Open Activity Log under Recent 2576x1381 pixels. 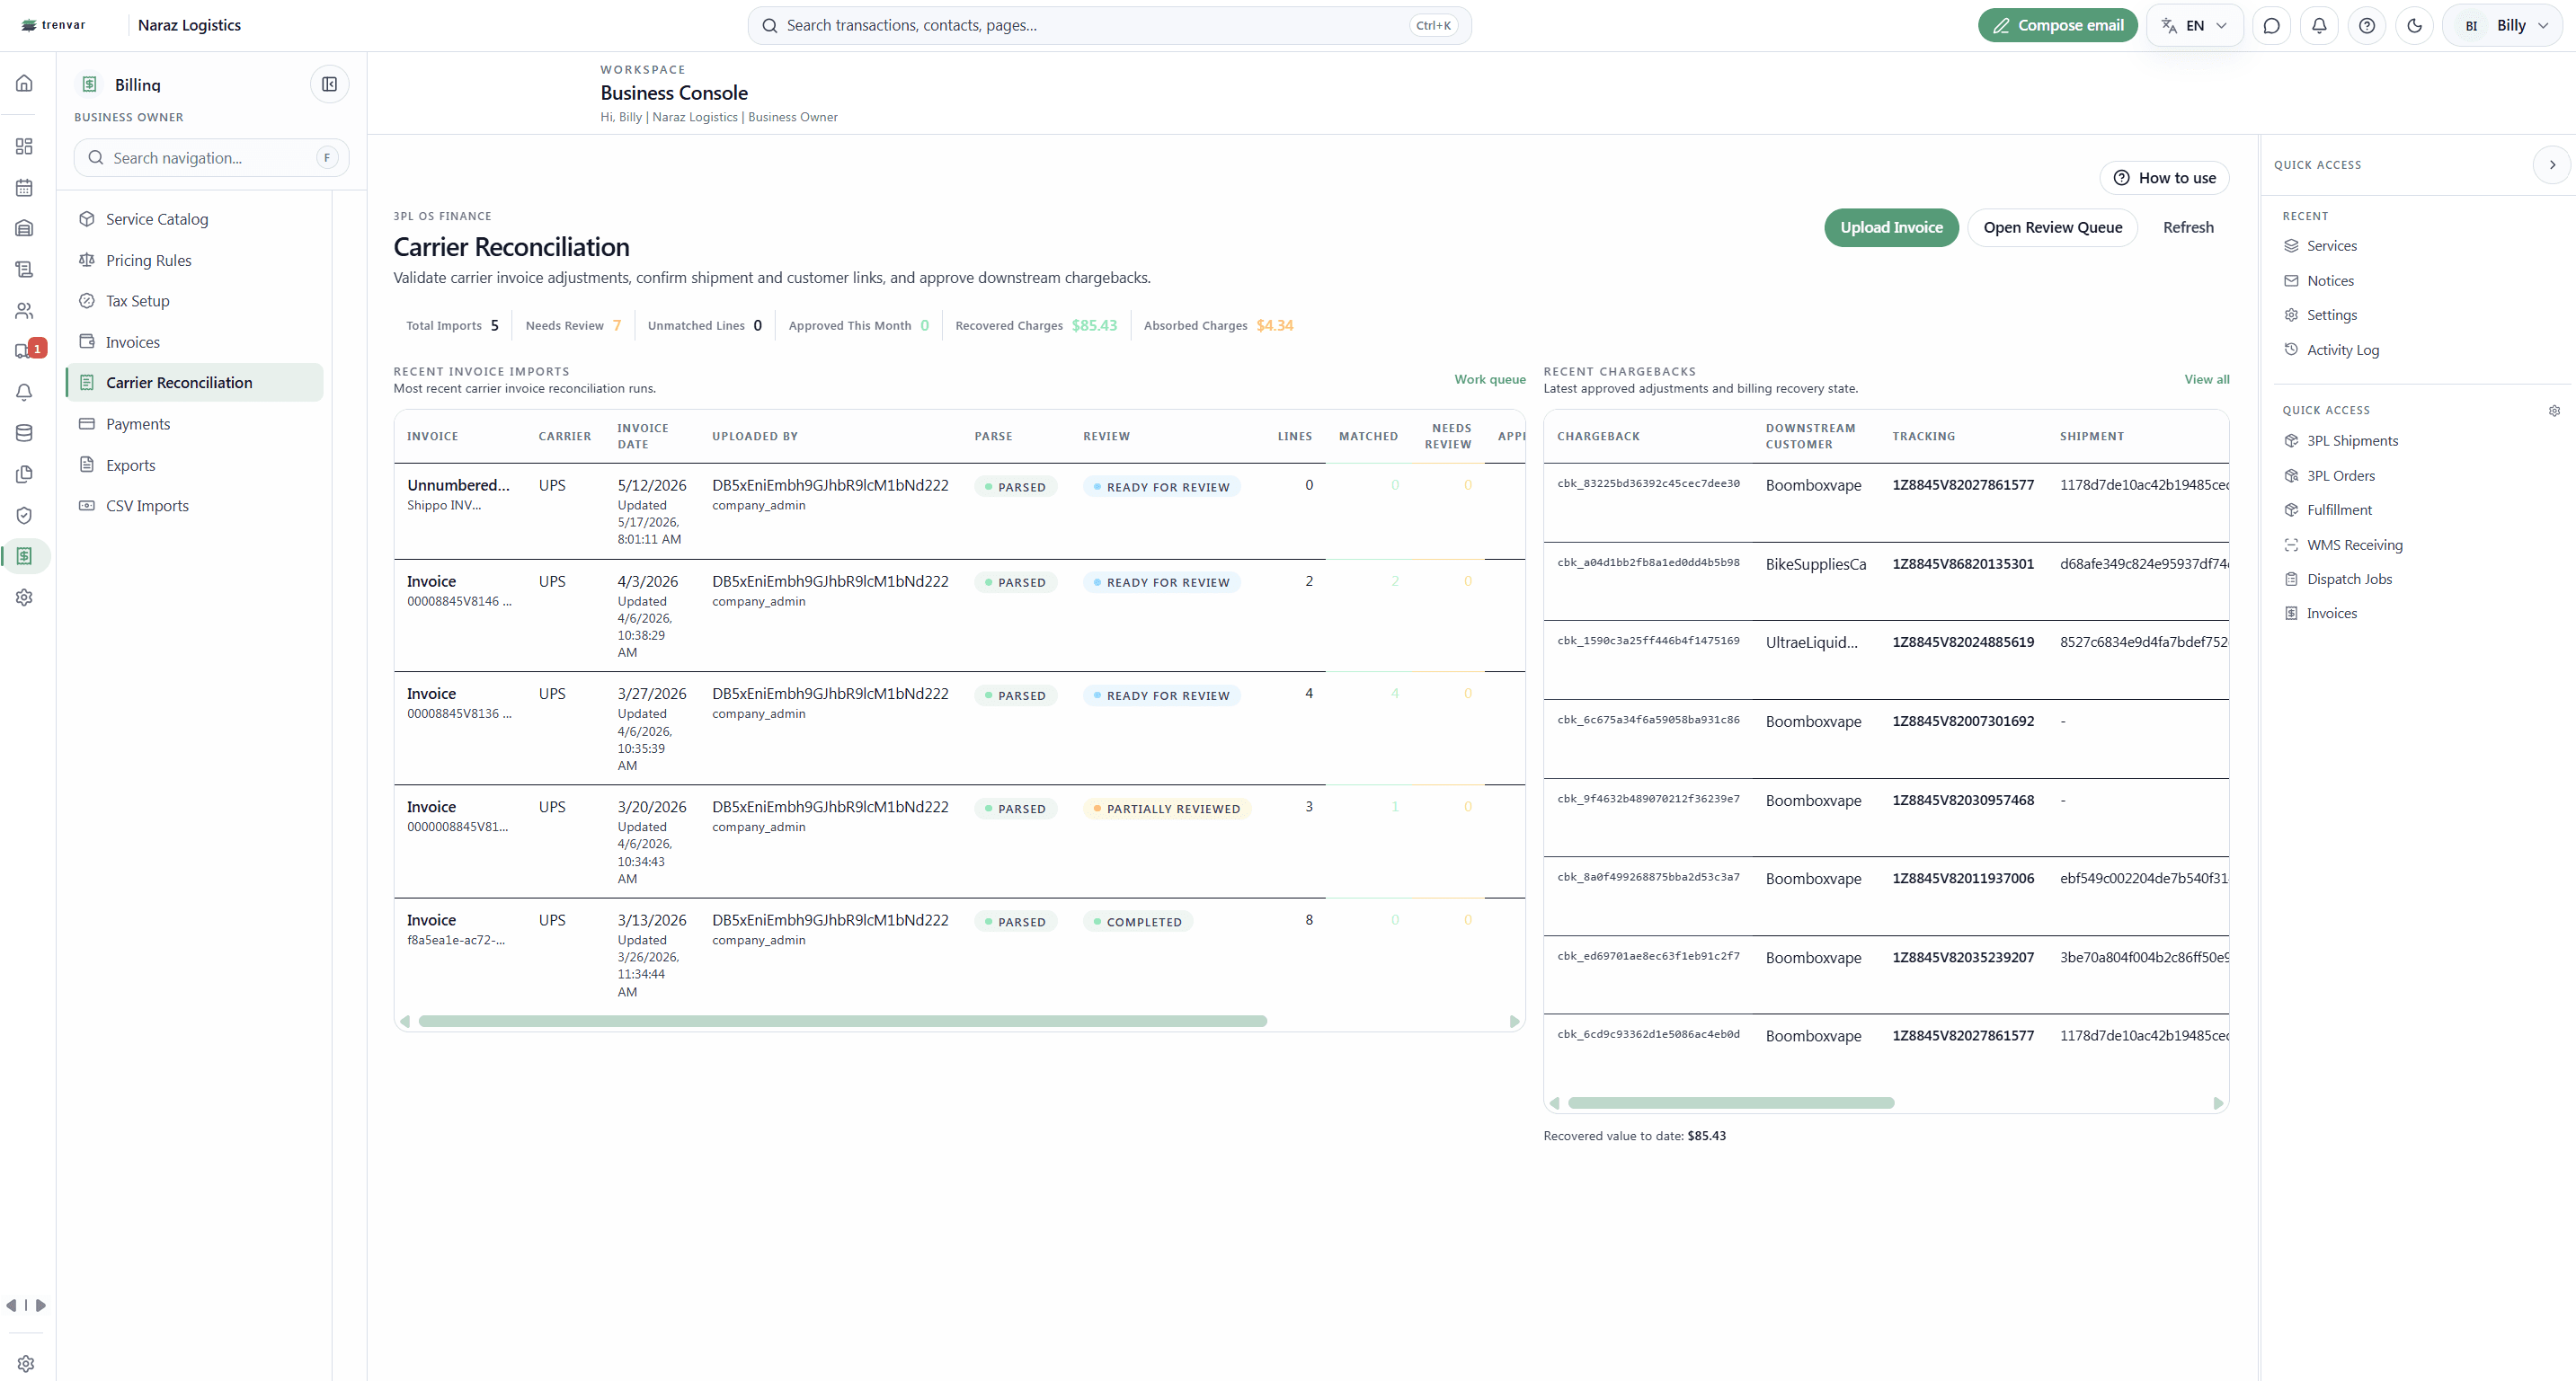click(x=2342, y=350)
